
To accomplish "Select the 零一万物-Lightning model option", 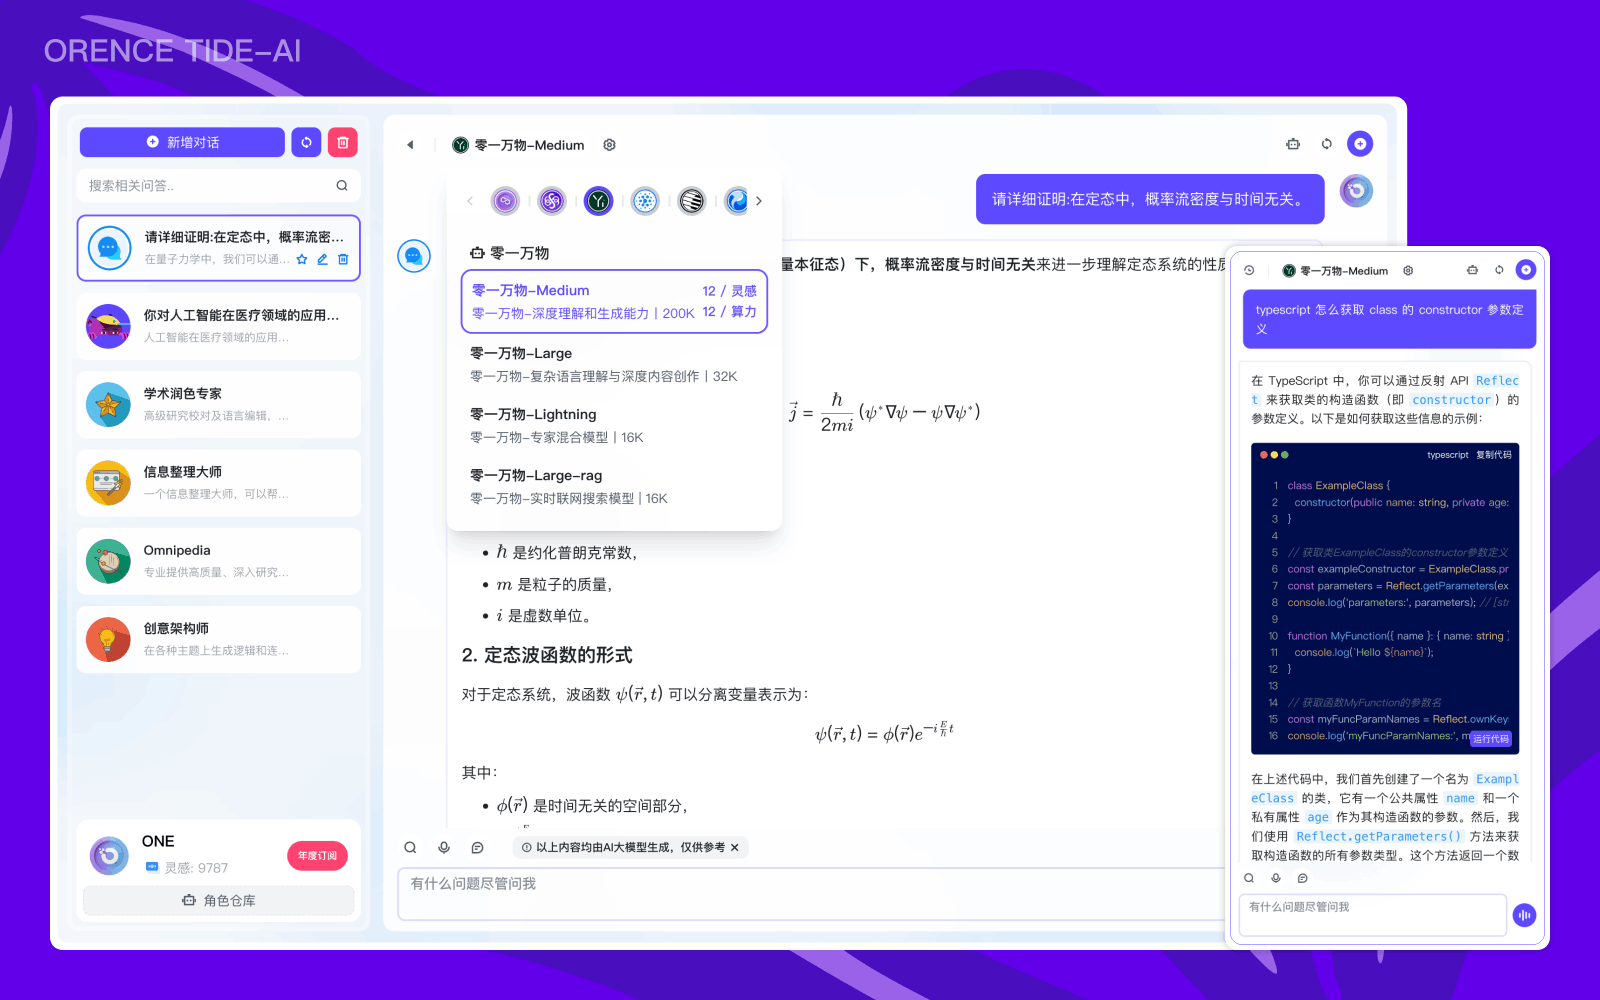I will point(614,425).
